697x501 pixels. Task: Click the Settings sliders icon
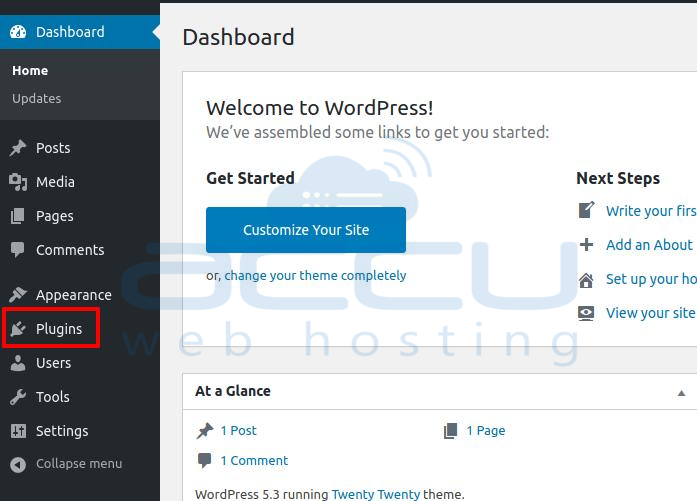click(18, 431)
